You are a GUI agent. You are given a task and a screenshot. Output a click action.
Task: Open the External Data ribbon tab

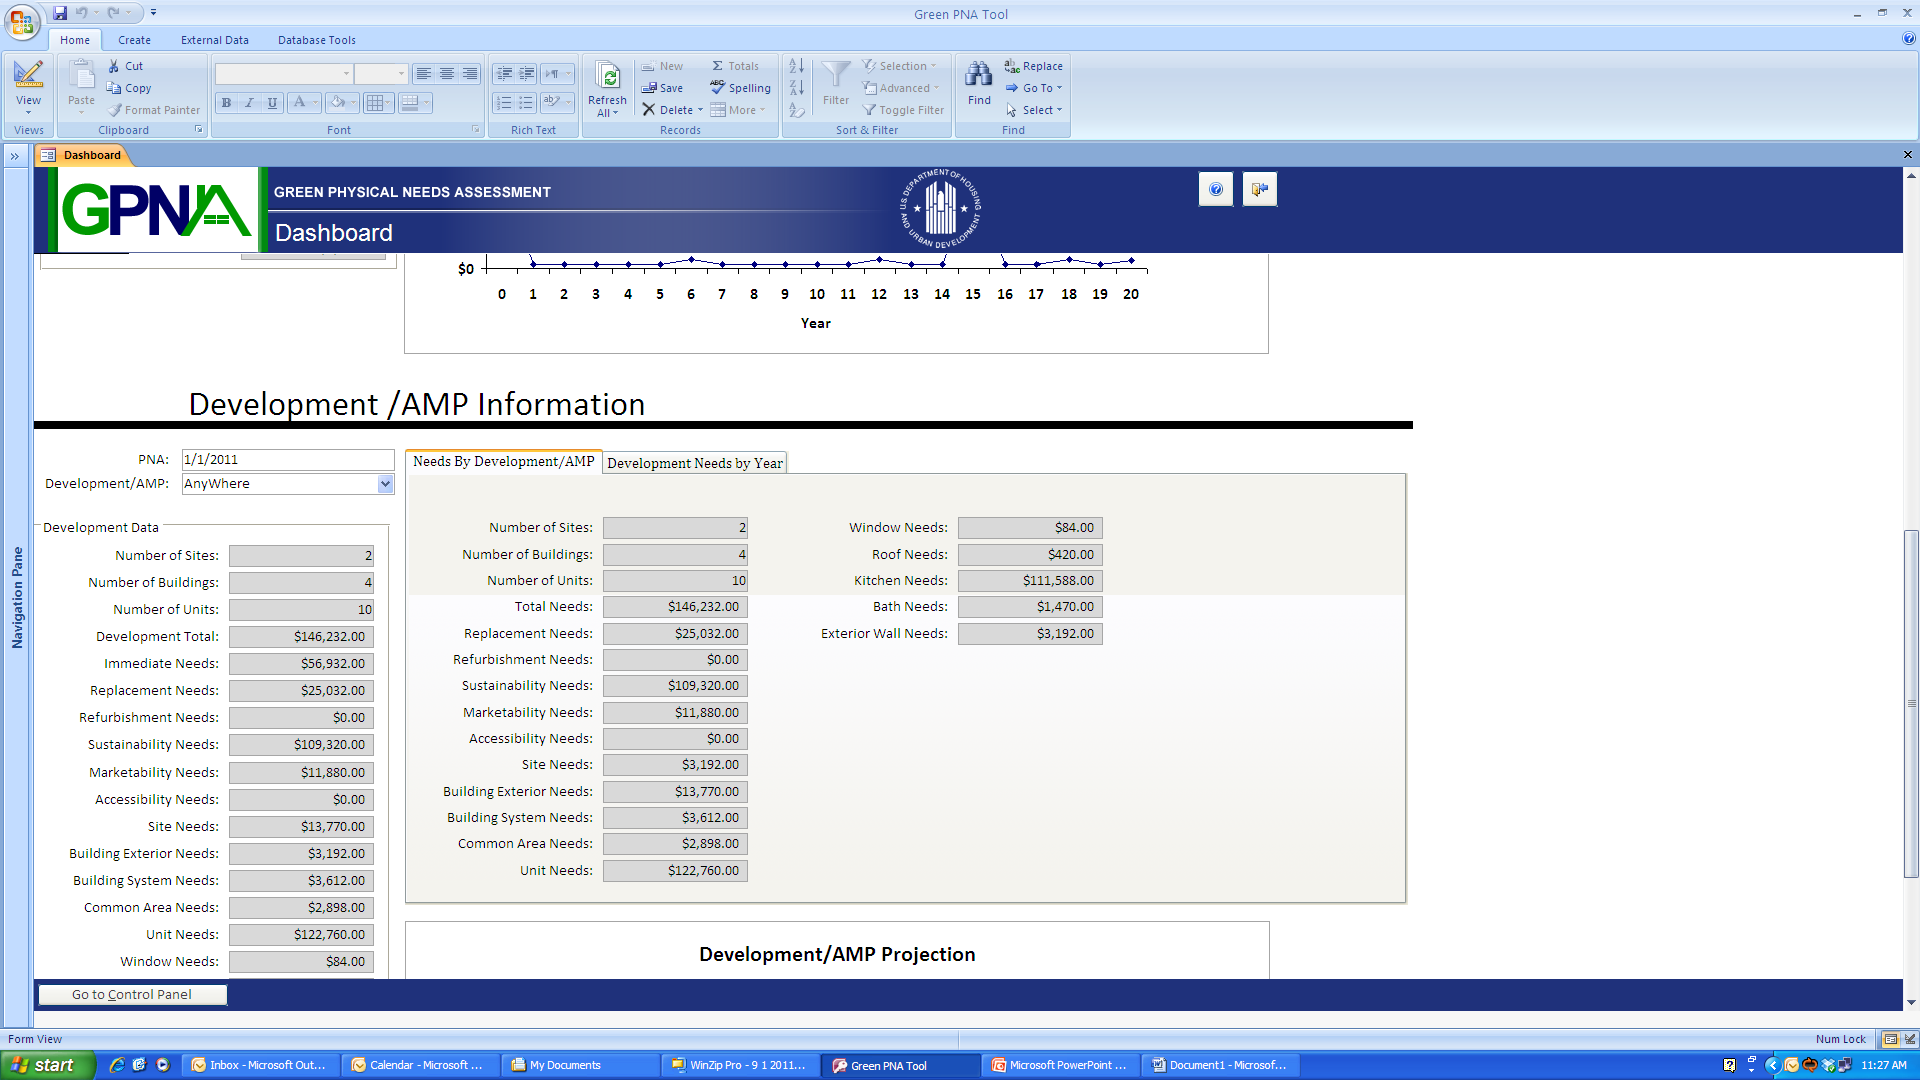(214, 40)
